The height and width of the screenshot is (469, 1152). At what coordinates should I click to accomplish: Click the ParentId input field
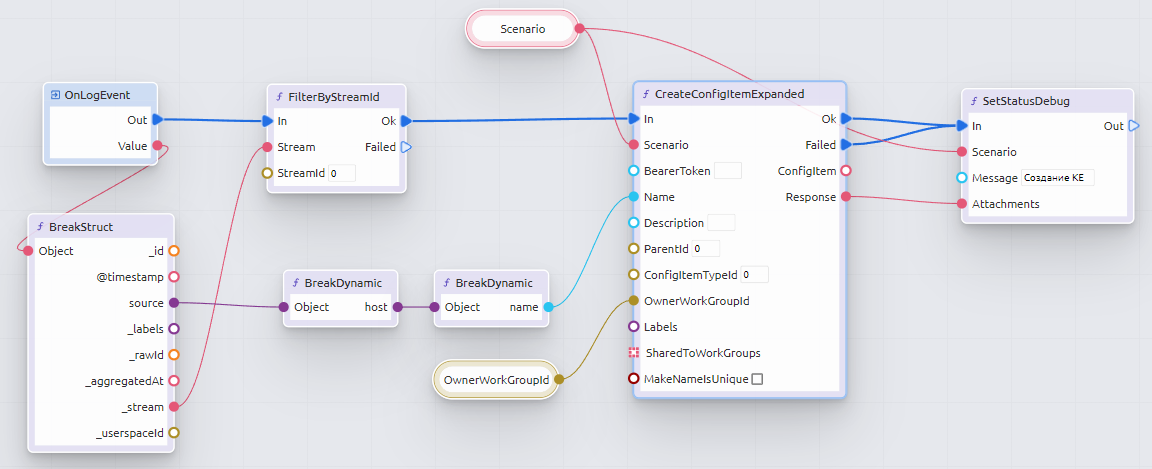(705, 248)
